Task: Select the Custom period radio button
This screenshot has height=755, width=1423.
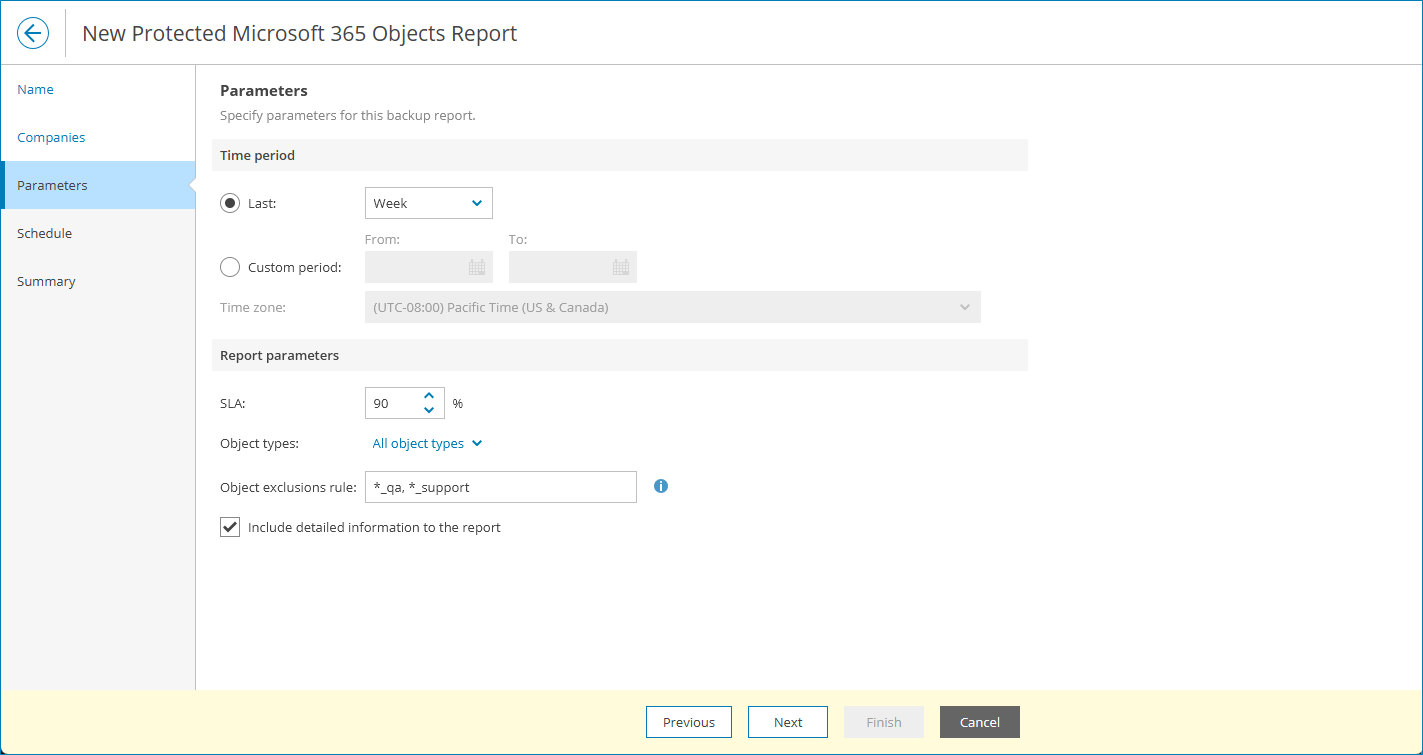Action: click(230, 266)
